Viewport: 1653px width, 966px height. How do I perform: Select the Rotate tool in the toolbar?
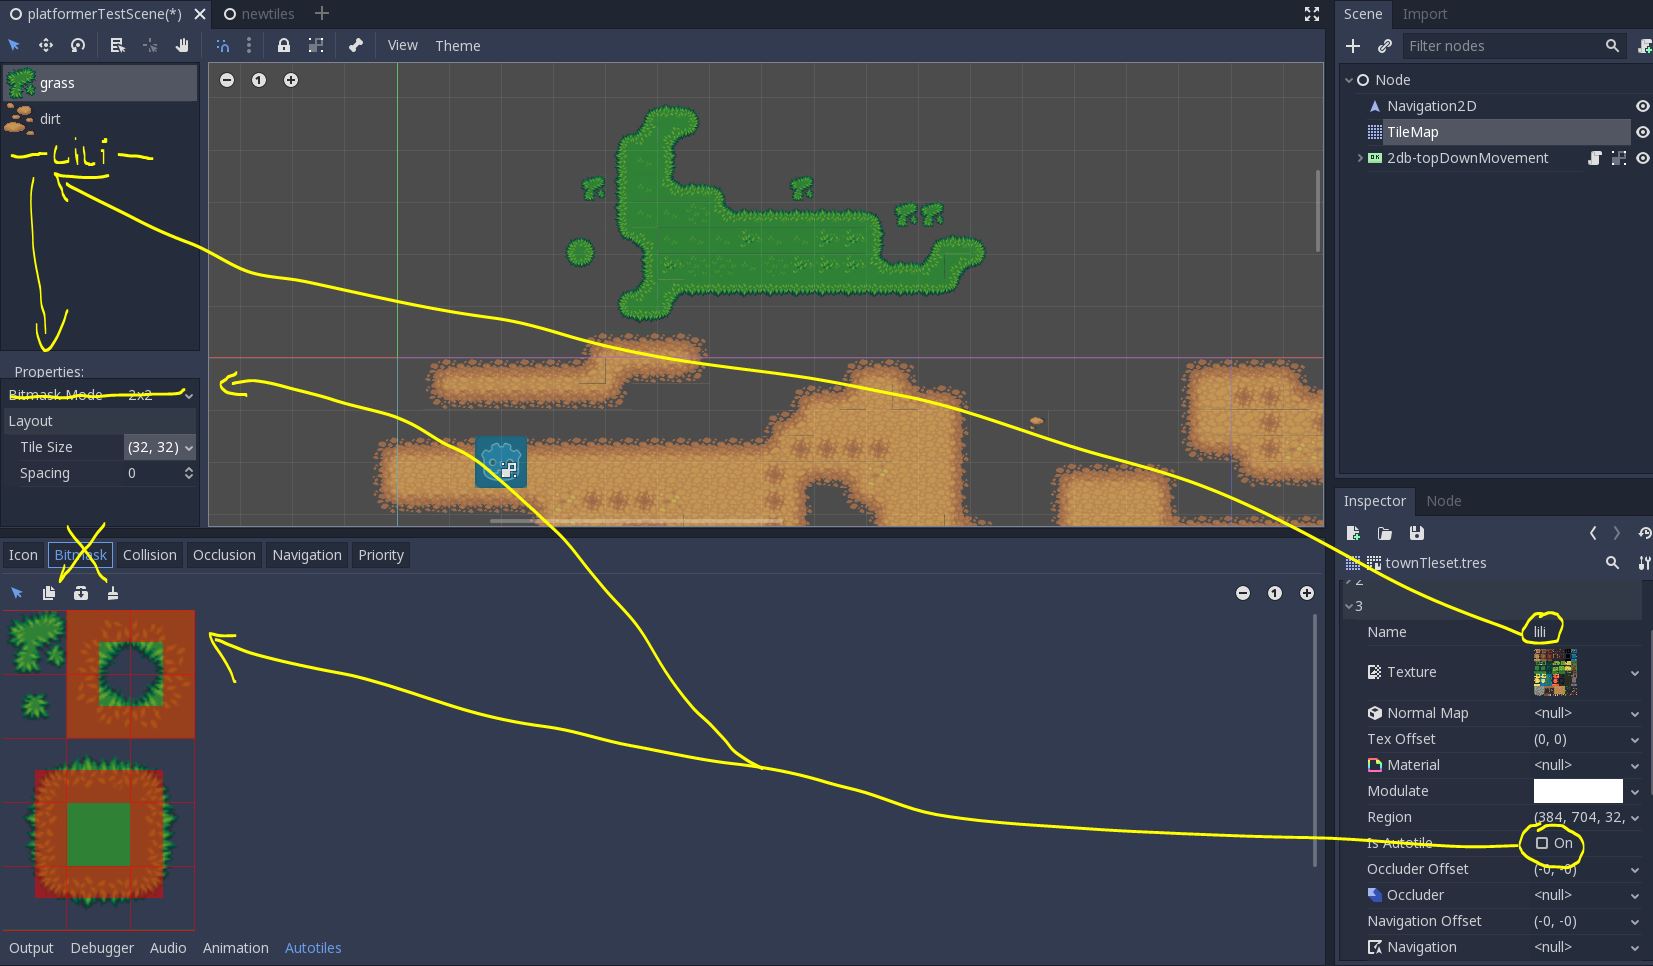click(x=78, y=45)
